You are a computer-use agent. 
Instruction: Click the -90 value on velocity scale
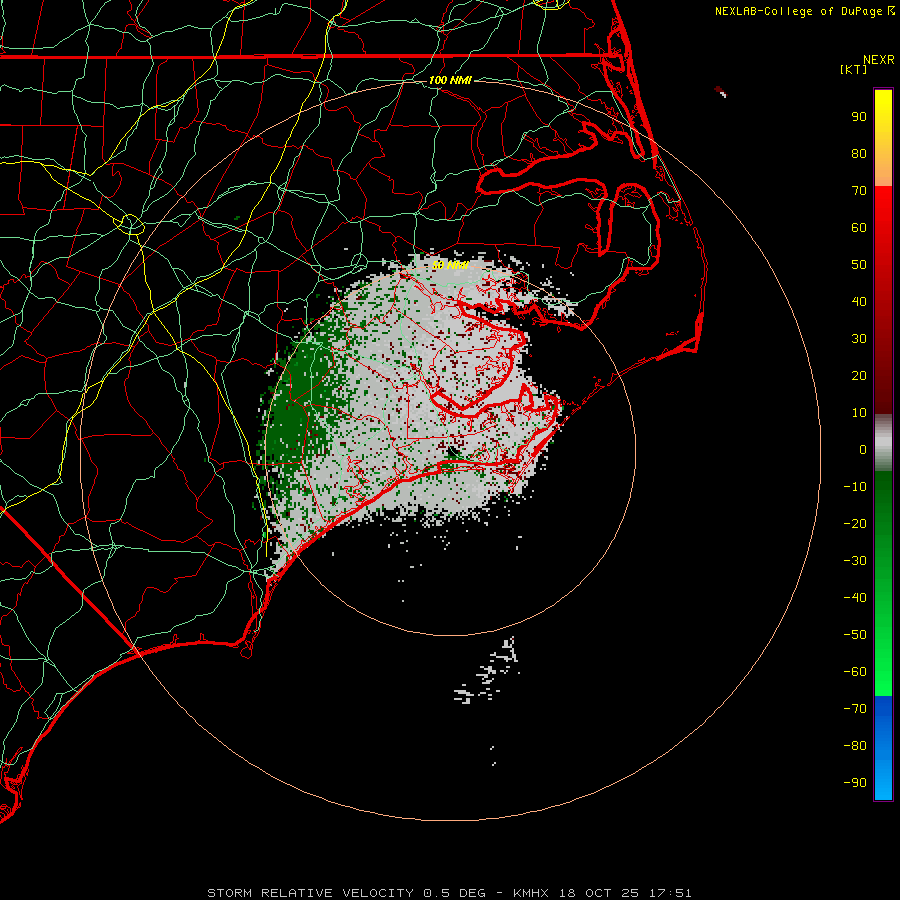click(855, 783)
